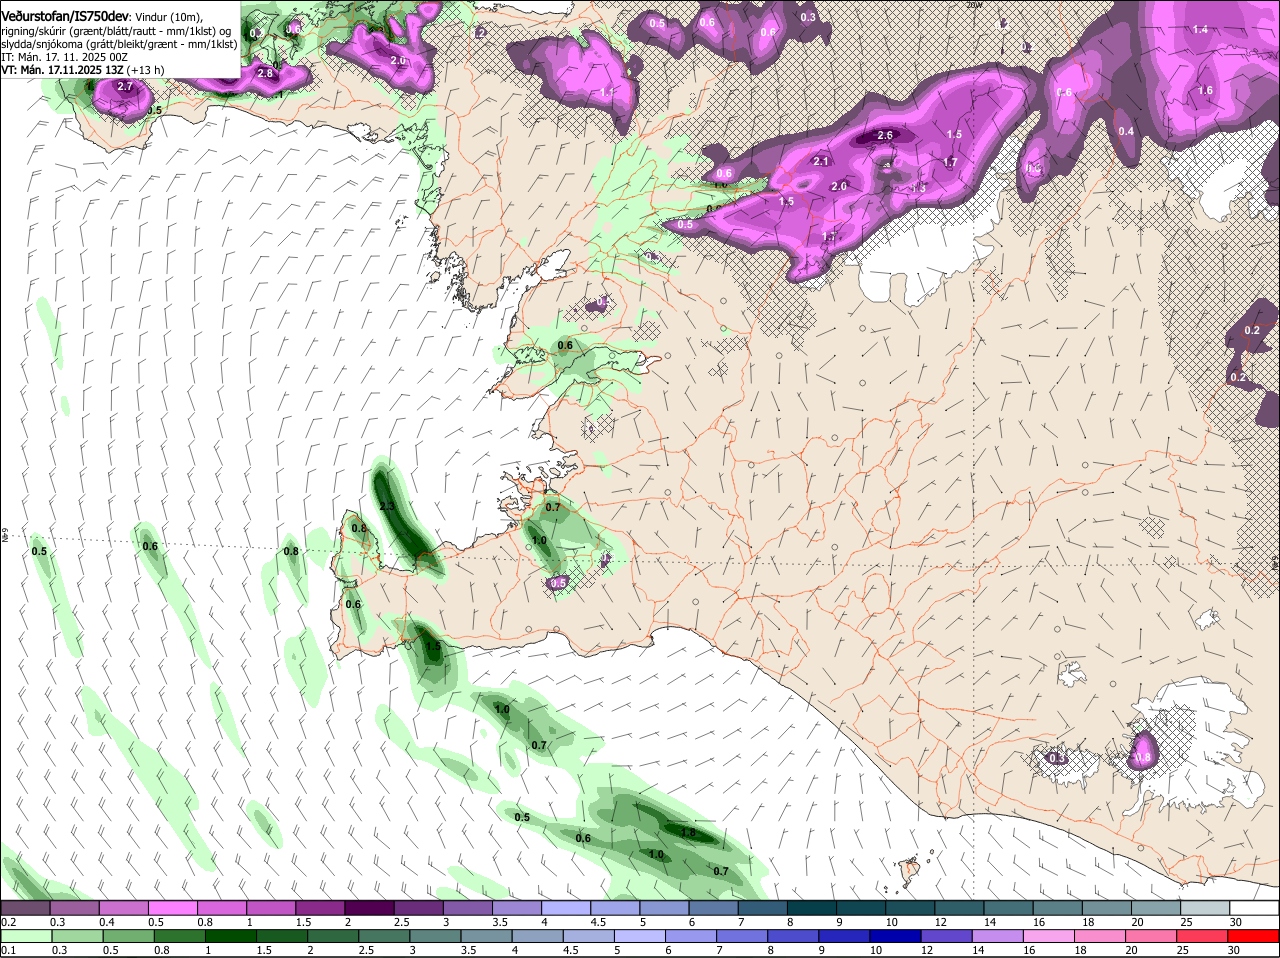Pick upper snow legend swatch between 8 and 9
Screen dimensions: 1280x958
pyautogui.click(x=812, y=908)
